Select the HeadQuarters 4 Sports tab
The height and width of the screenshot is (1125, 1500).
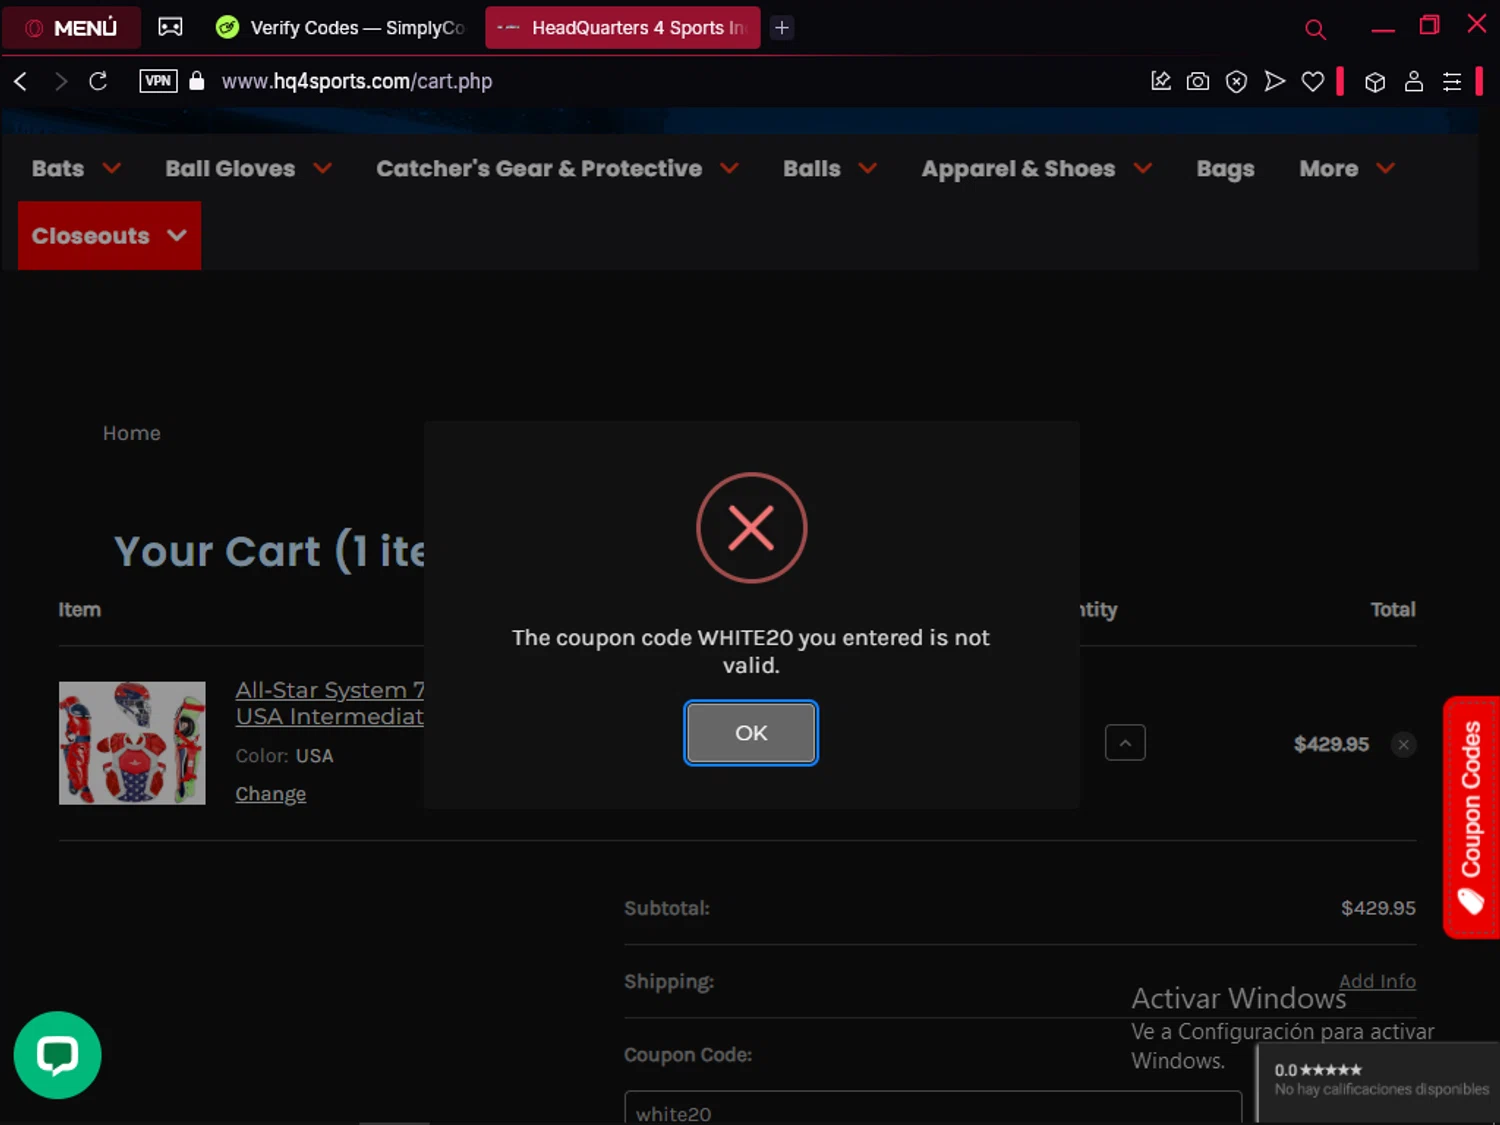623,28
